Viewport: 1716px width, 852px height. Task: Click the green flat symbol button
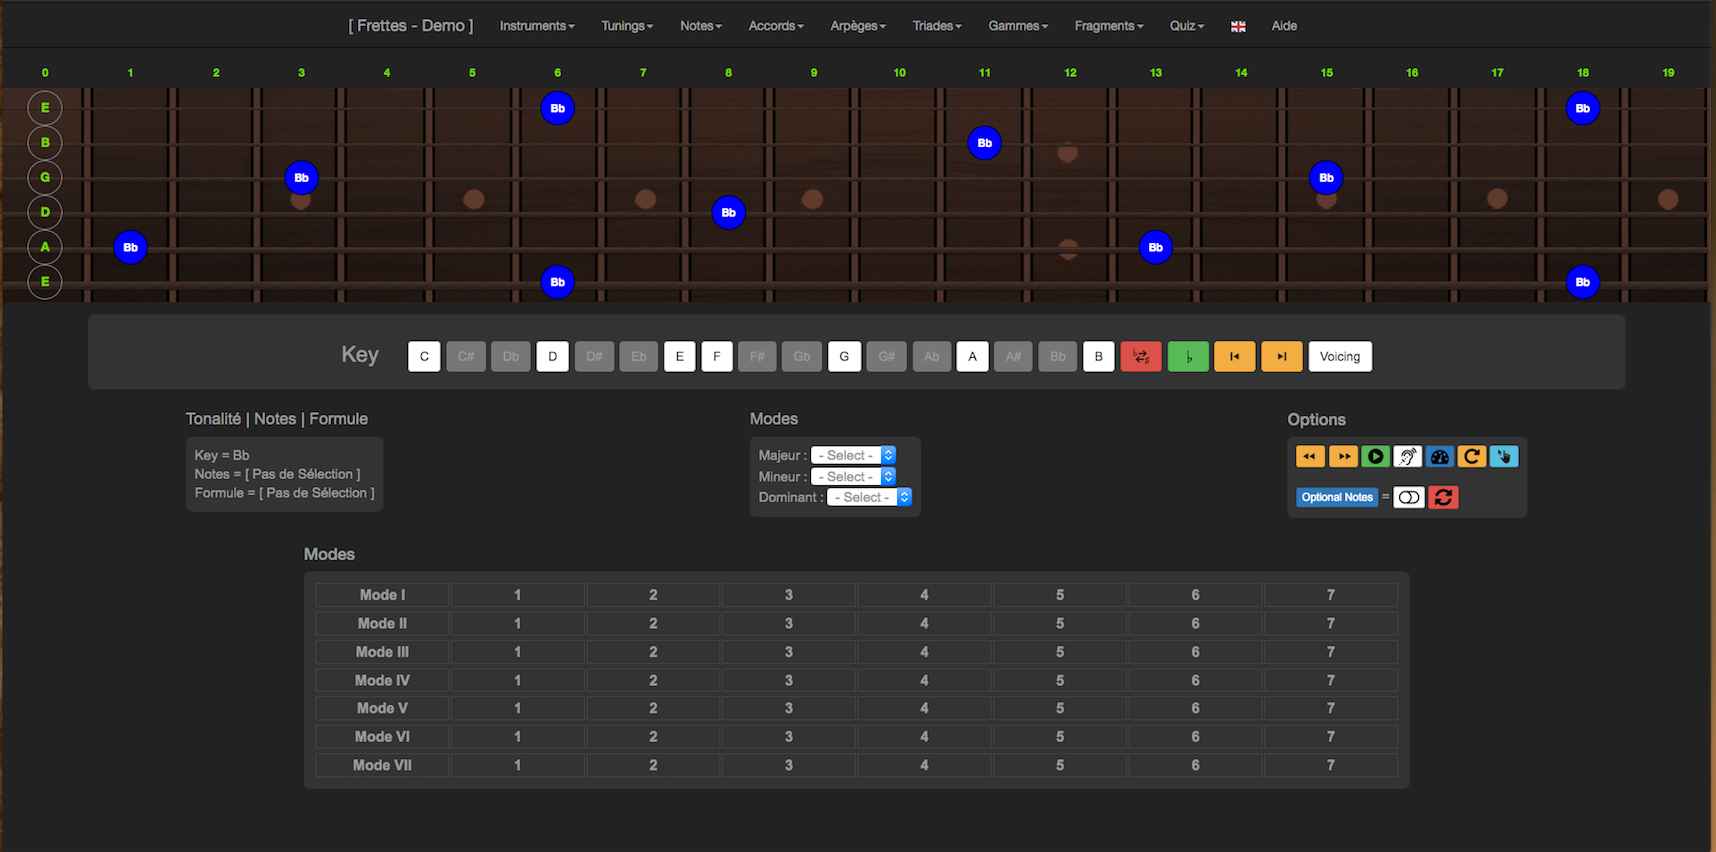[x=1188, y=357]
